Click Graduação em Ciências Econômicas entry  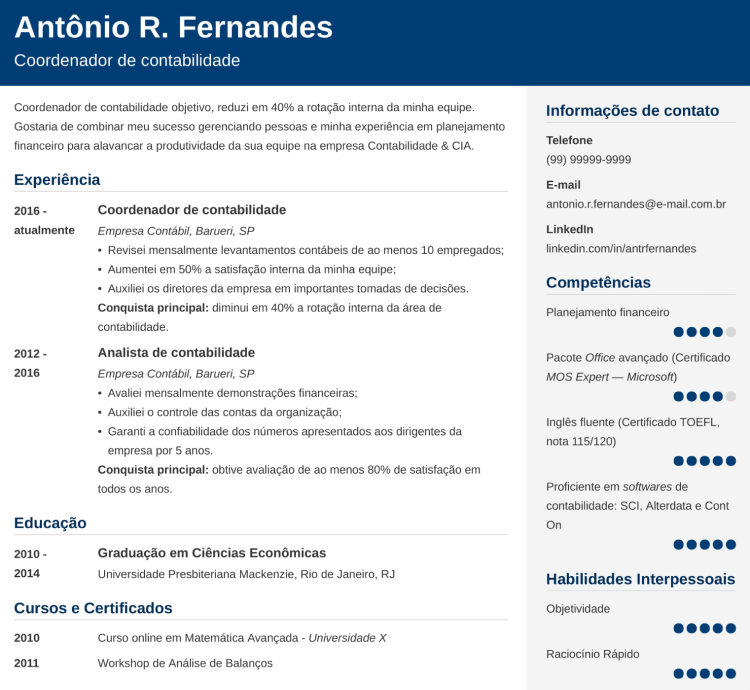(x=212, y=553)
